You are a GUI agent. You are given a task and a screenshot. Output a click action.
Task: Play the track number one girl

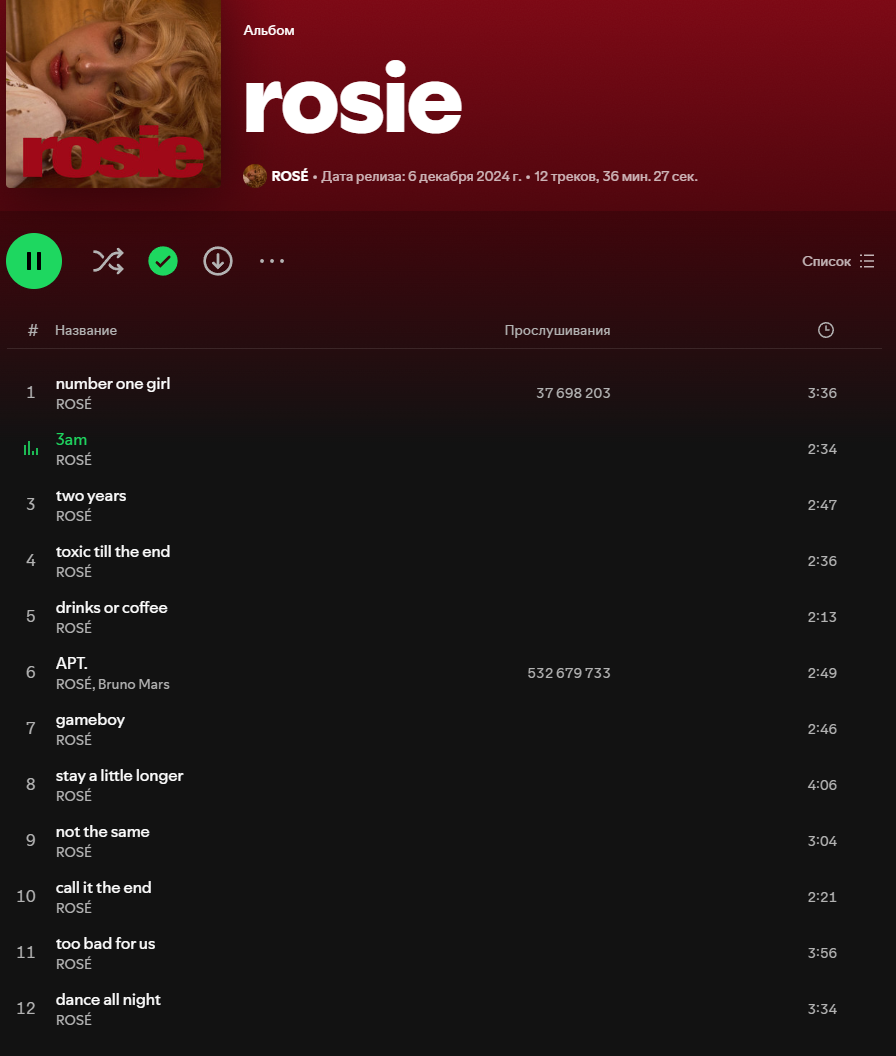click(x=113, y=384)
